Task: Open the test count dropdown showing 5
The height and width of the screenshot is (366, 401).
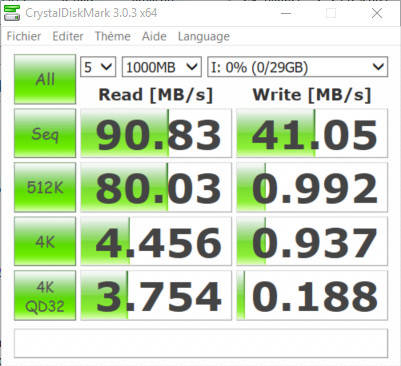Action: (98, 67)
